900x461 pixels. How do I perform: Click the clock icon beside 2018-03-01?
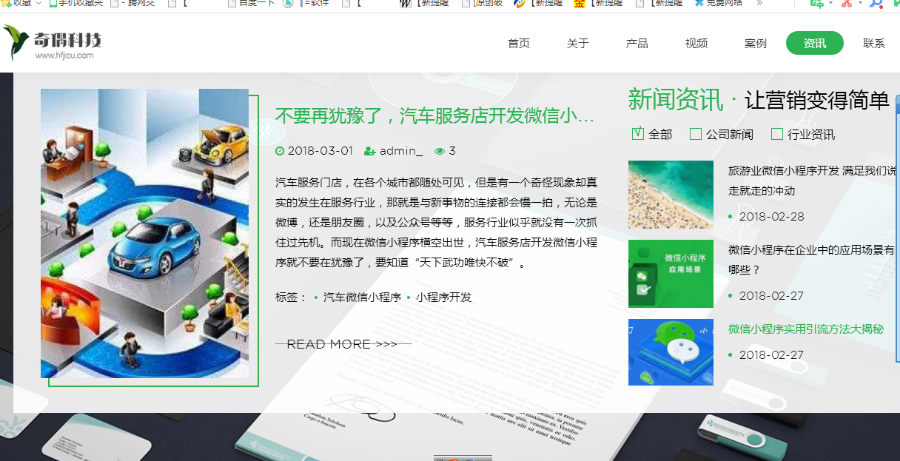(280, 151)
